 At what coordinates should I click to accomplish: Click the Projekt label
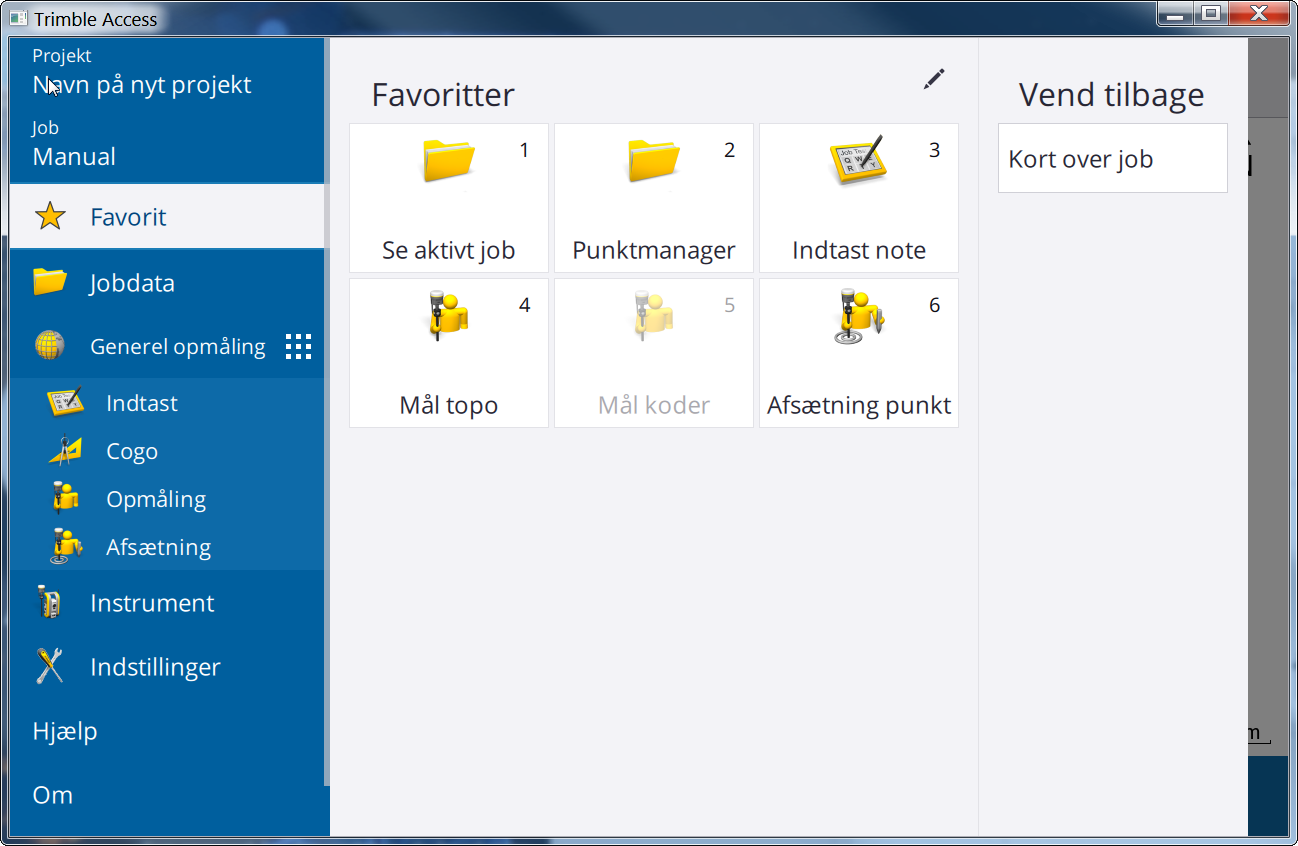[x=62, y=56]
